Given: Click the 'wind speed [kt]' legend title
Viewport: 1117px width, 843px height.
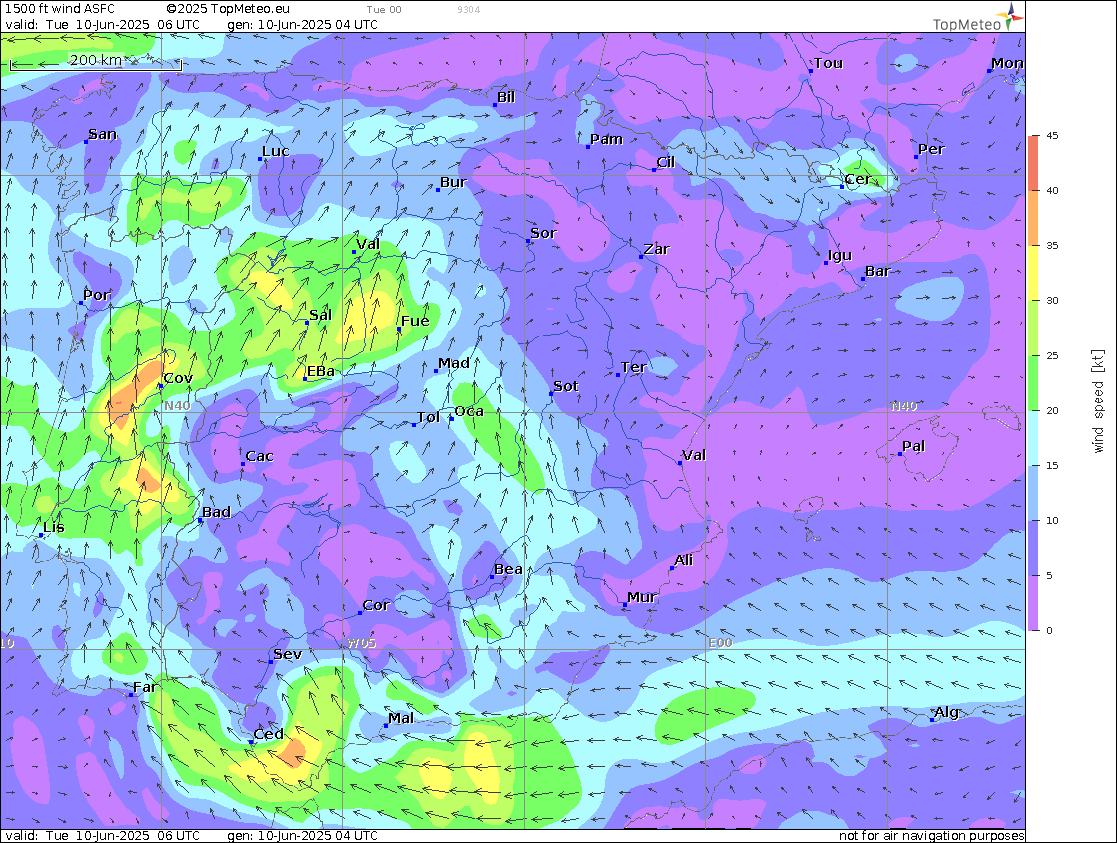Looking at the screenshot, I should tap(1098, 401).
